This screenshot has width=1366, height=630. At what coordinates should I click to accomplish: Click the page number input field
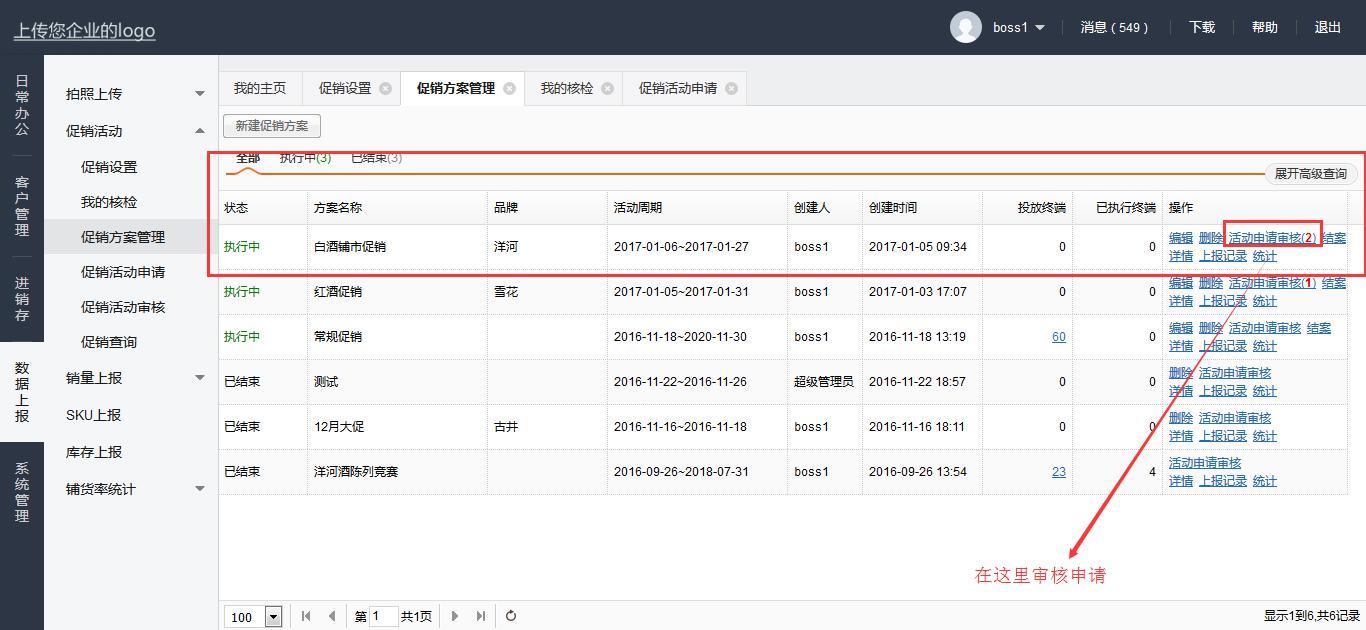(383, 616)
